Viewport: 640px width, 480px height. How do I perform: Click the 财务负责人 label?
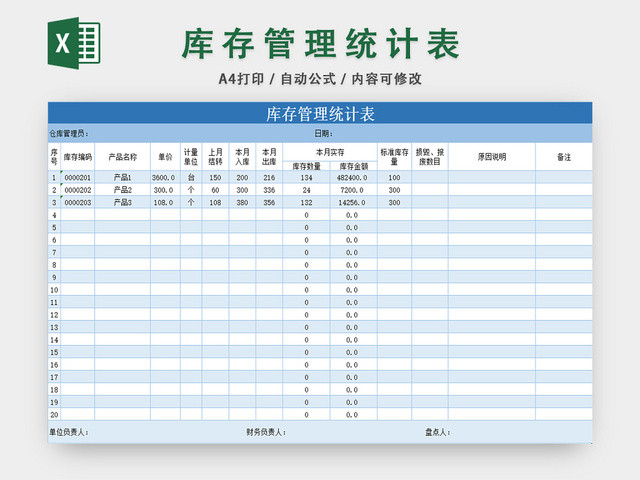point(266,432)
